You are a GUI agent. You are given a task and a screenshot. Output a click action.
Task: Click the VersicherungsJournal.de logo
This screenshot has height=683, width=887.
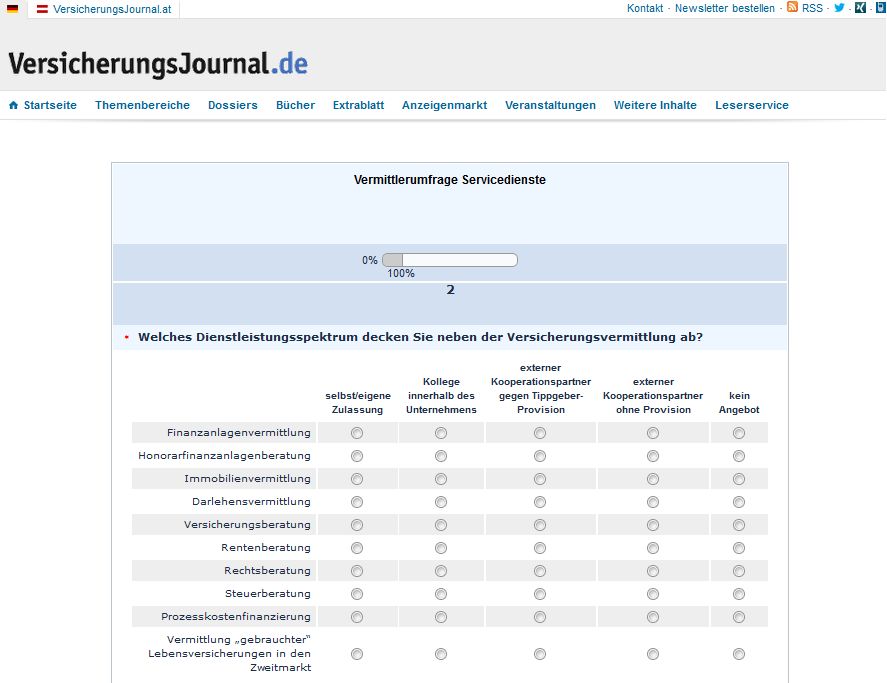point(160,62)
